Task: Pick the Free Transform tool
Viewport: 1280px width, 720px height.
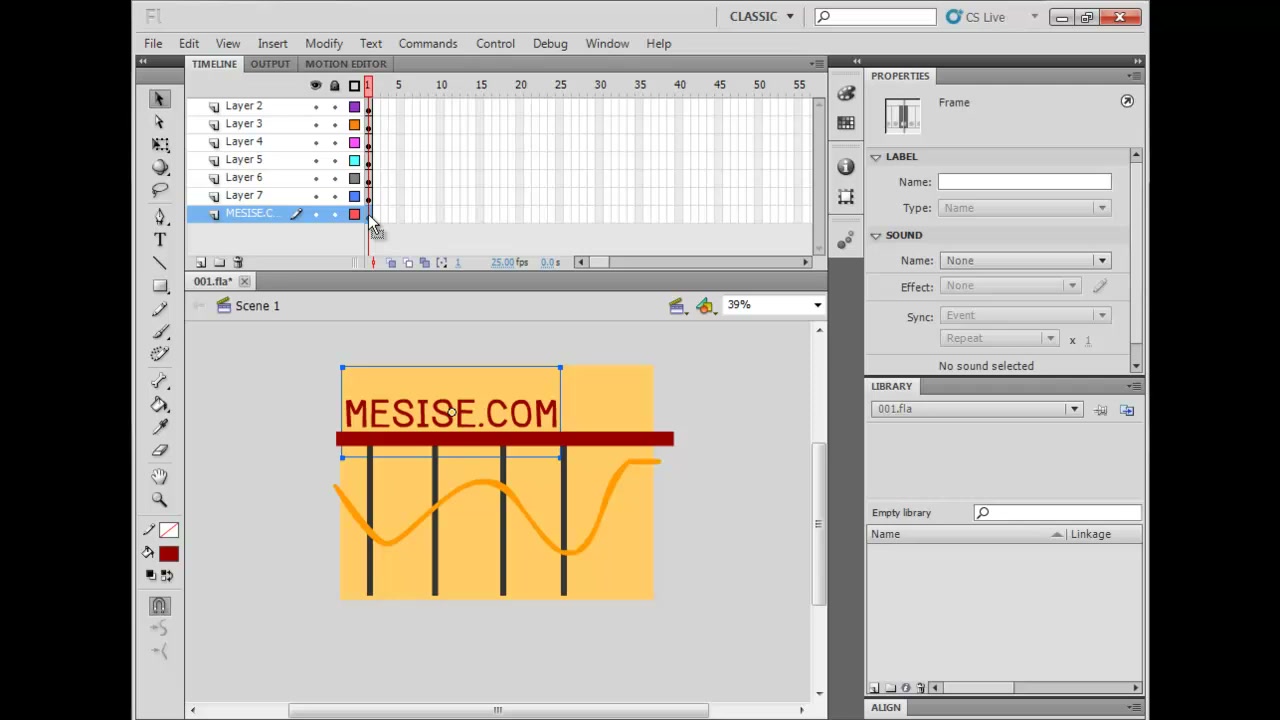Action: point(160,145)
